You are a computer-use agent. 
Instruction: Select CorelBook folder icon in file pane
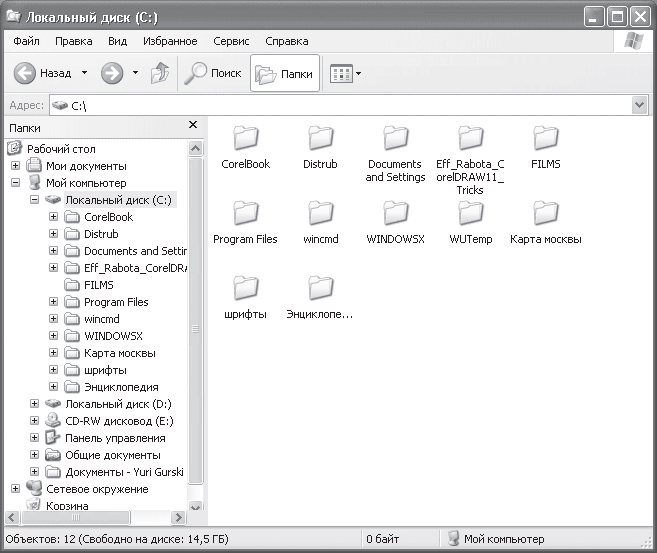(246, 138)
